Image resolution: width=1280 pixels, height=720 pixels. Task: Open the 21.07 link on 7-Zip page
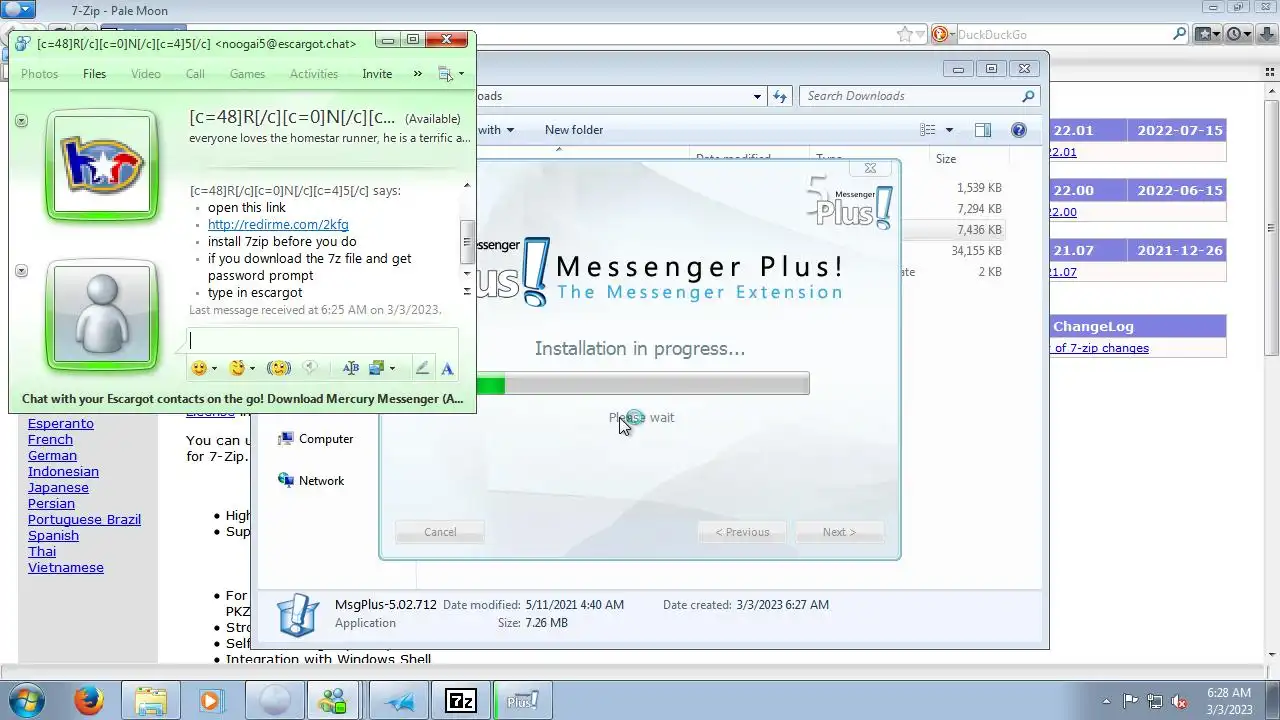(x=1062, y=272)
